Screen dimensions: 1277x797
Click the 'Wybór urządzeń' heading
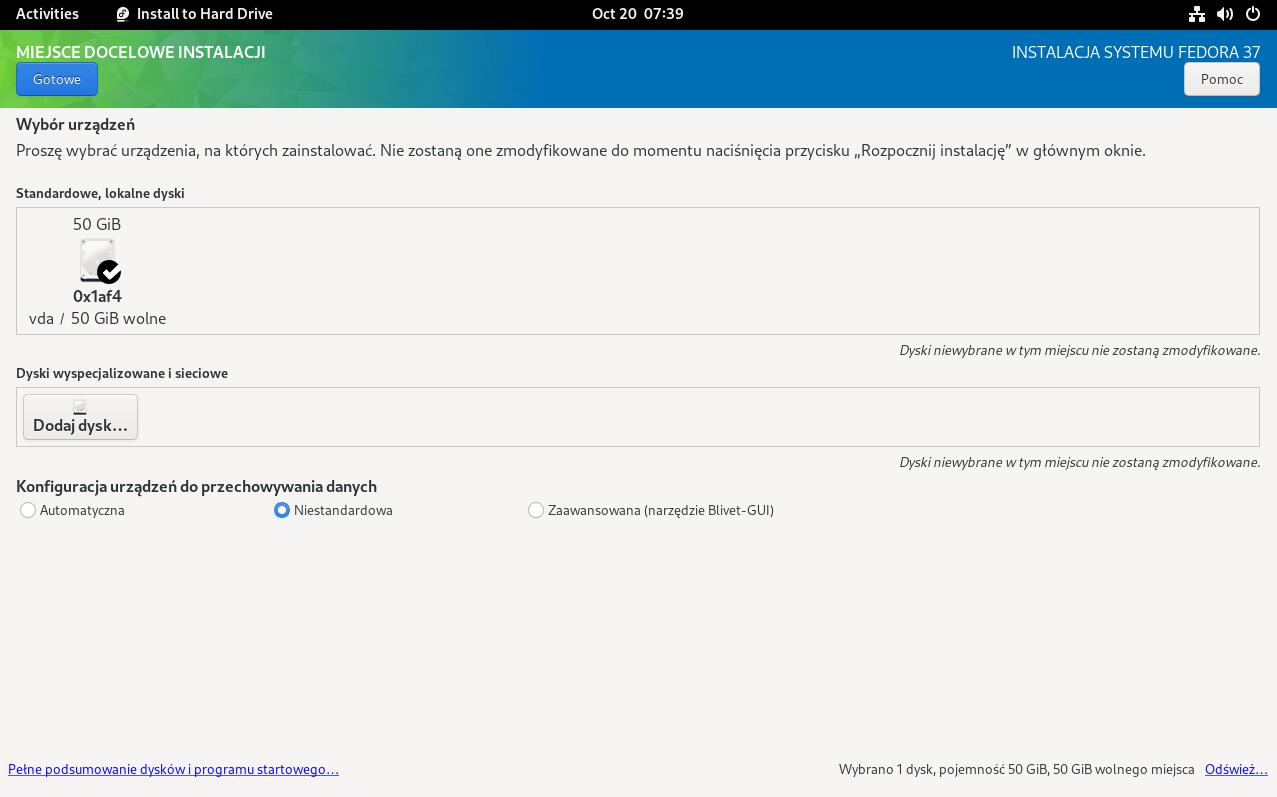(75, 125)
